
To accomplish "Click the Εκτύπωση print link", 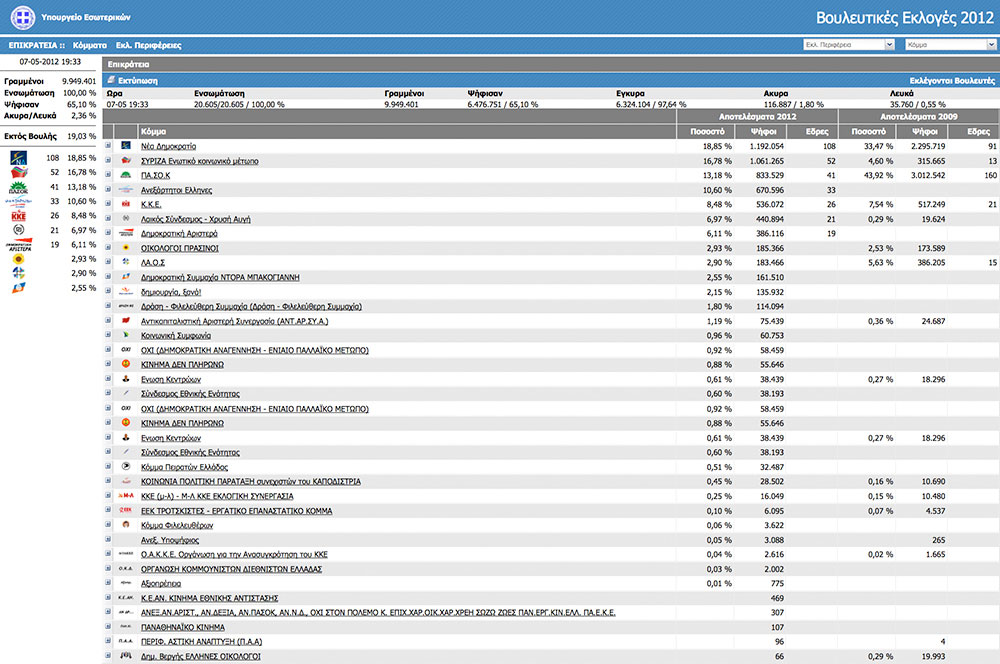I will click(x=138, y=80).
